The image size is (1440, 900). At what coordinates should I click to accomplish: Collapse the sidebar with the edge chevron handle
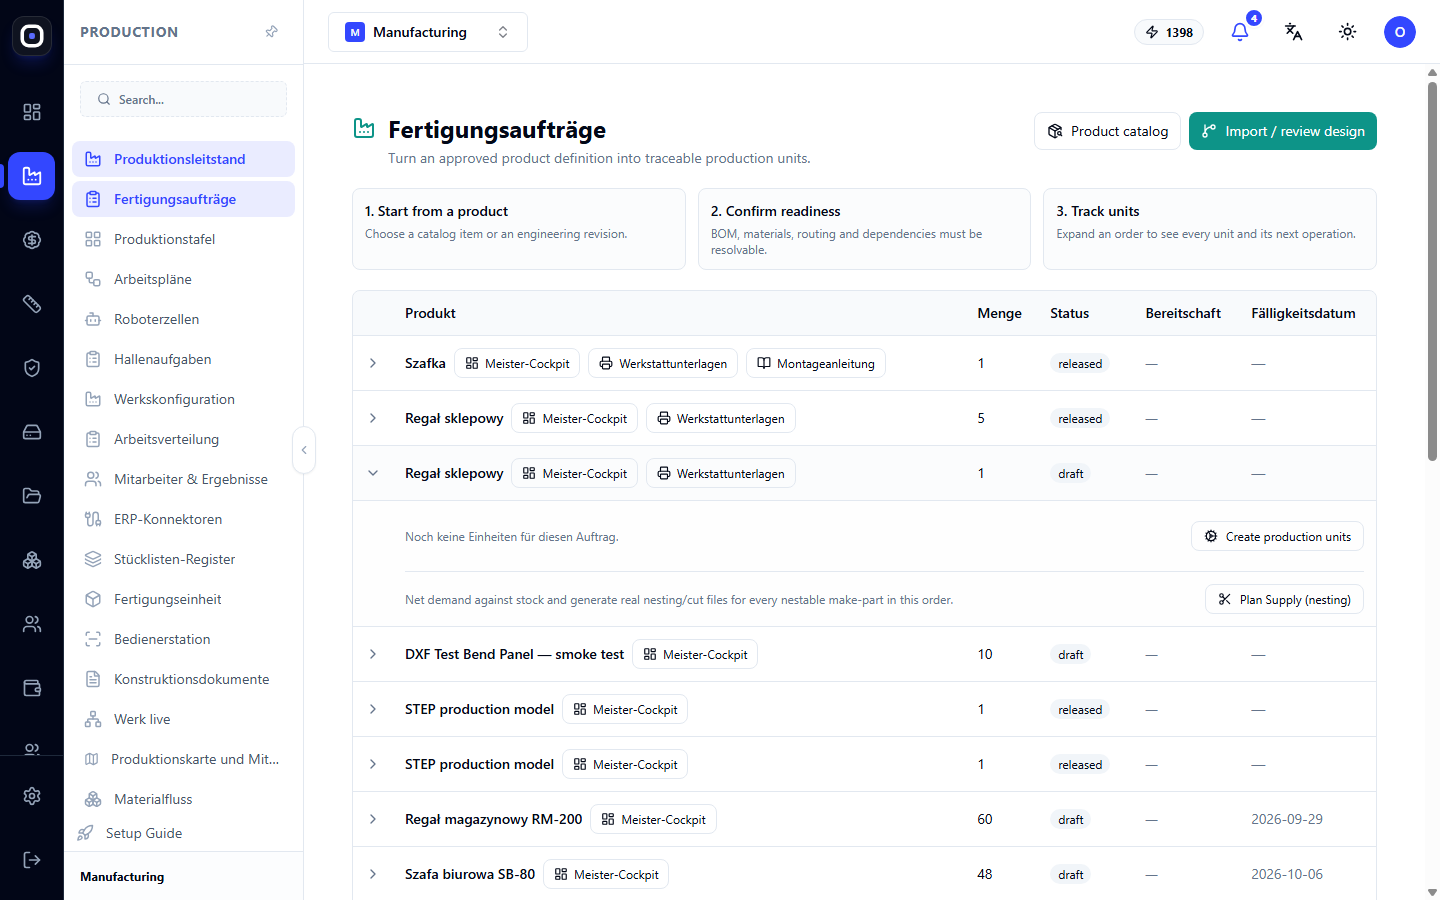304,450
